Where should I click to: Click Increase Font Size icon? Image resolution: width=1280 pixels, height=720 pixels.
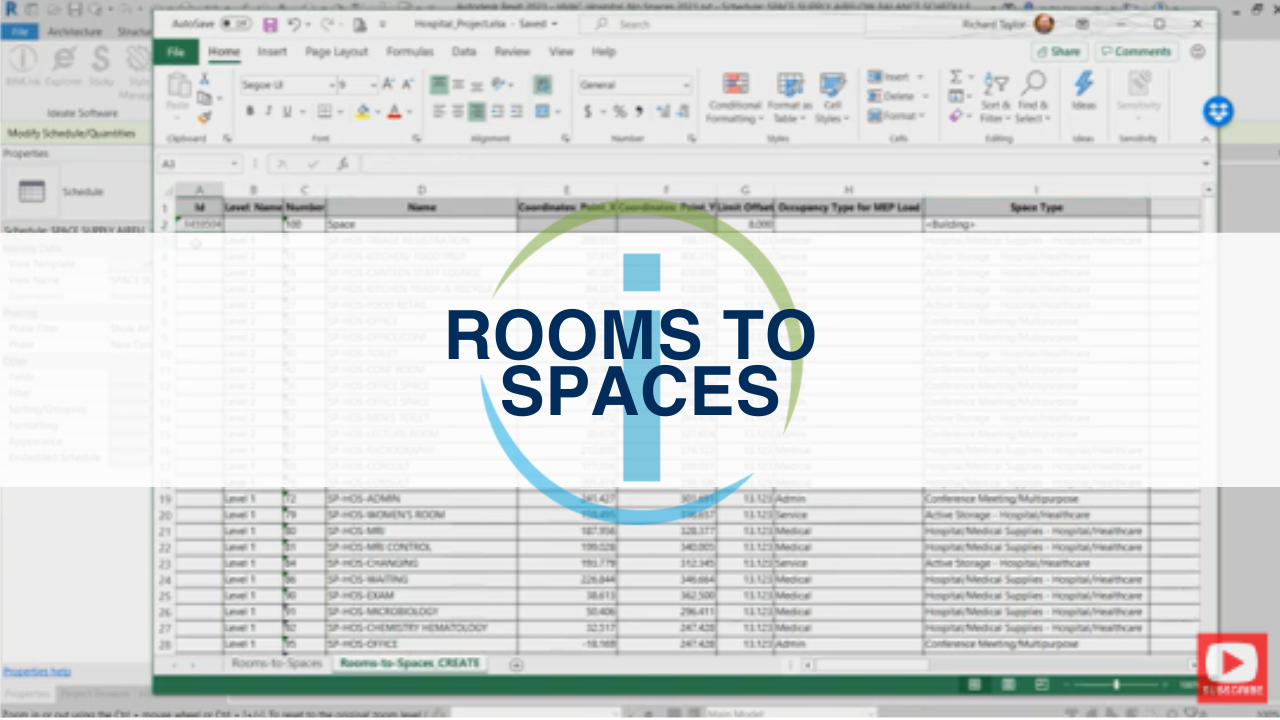tap(391, 85)
